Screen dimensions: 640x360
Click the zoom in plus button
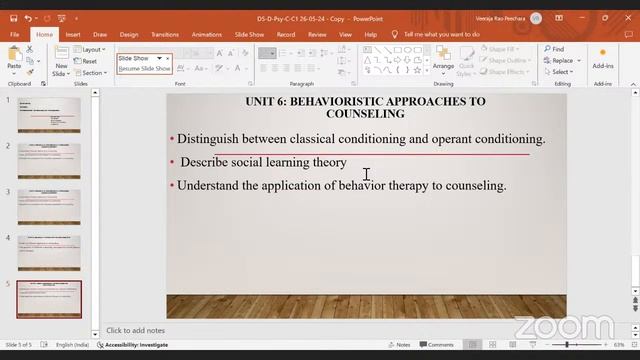pos(605,345)
